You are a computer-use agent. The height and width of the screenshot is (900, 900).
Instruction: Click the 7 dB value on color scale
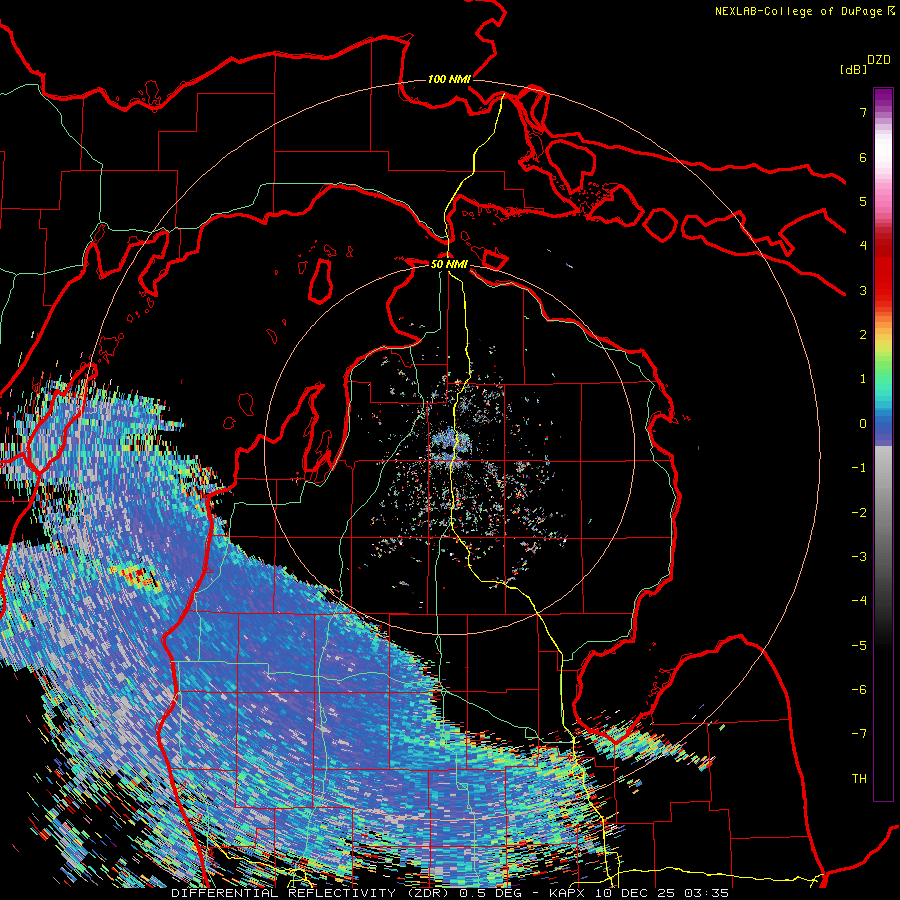click(x=863, y=113)
